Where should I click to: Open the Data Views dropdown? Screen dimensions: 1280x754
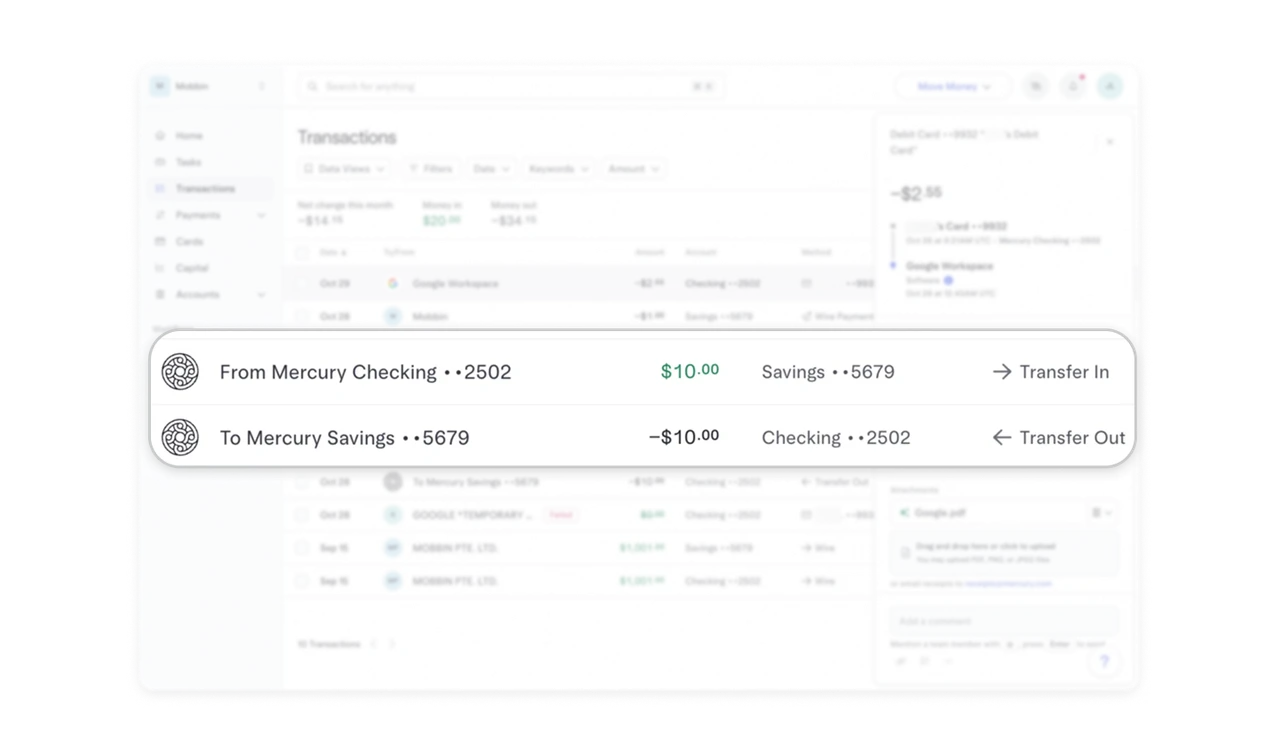click(344, 169)
